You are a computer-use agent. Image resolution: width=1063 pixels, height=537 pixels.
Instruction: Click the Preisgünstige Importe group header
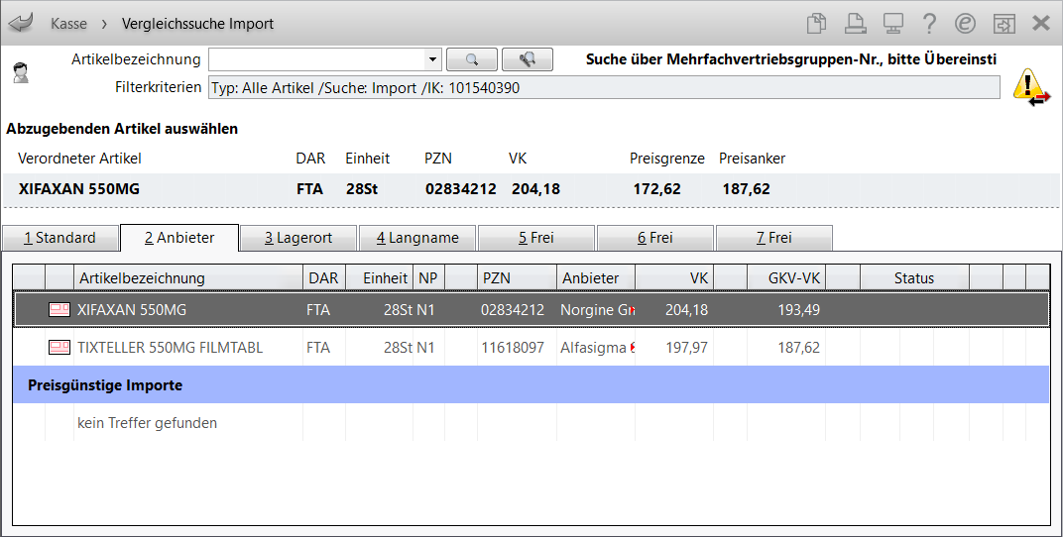point(531,385)
